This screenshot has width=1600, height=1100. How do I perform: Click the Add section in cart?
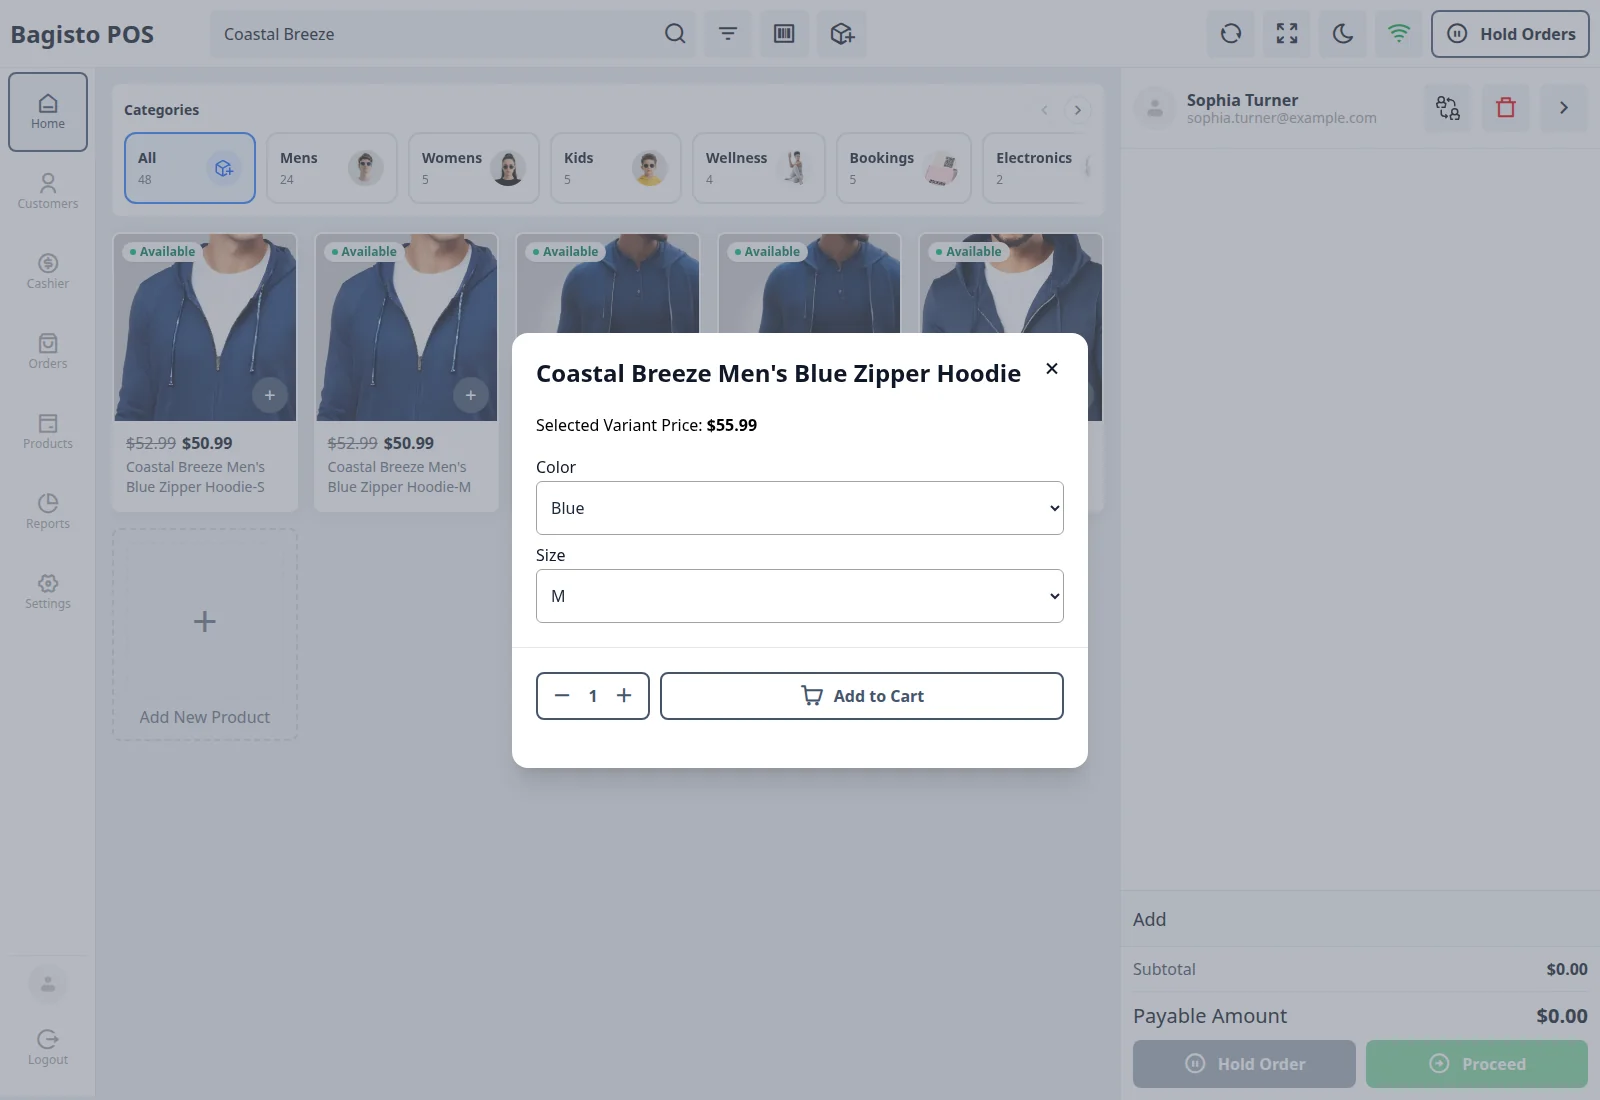click(1360, 919)
